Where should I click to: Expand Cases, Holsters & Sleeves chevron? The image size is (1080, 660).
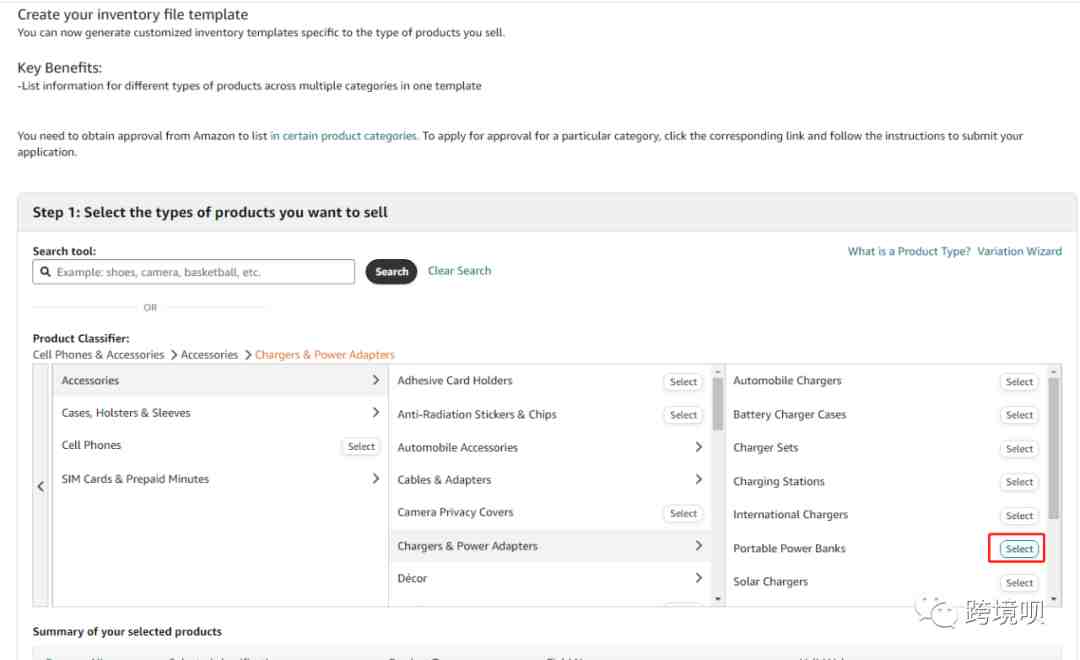coord(375,413)
